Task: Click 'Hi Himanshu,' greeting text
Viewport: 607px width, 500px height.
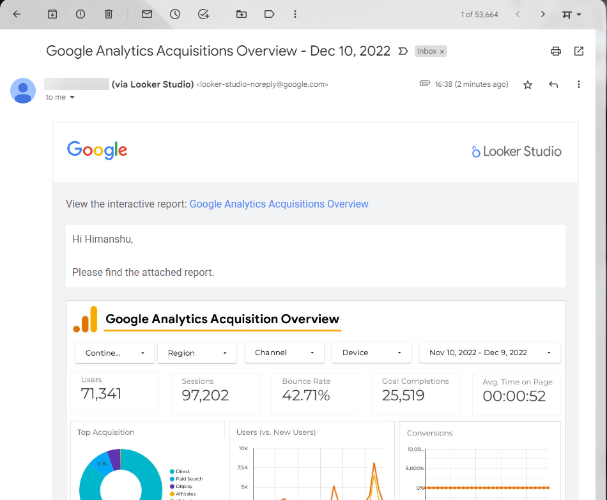Action: (103, 240)
